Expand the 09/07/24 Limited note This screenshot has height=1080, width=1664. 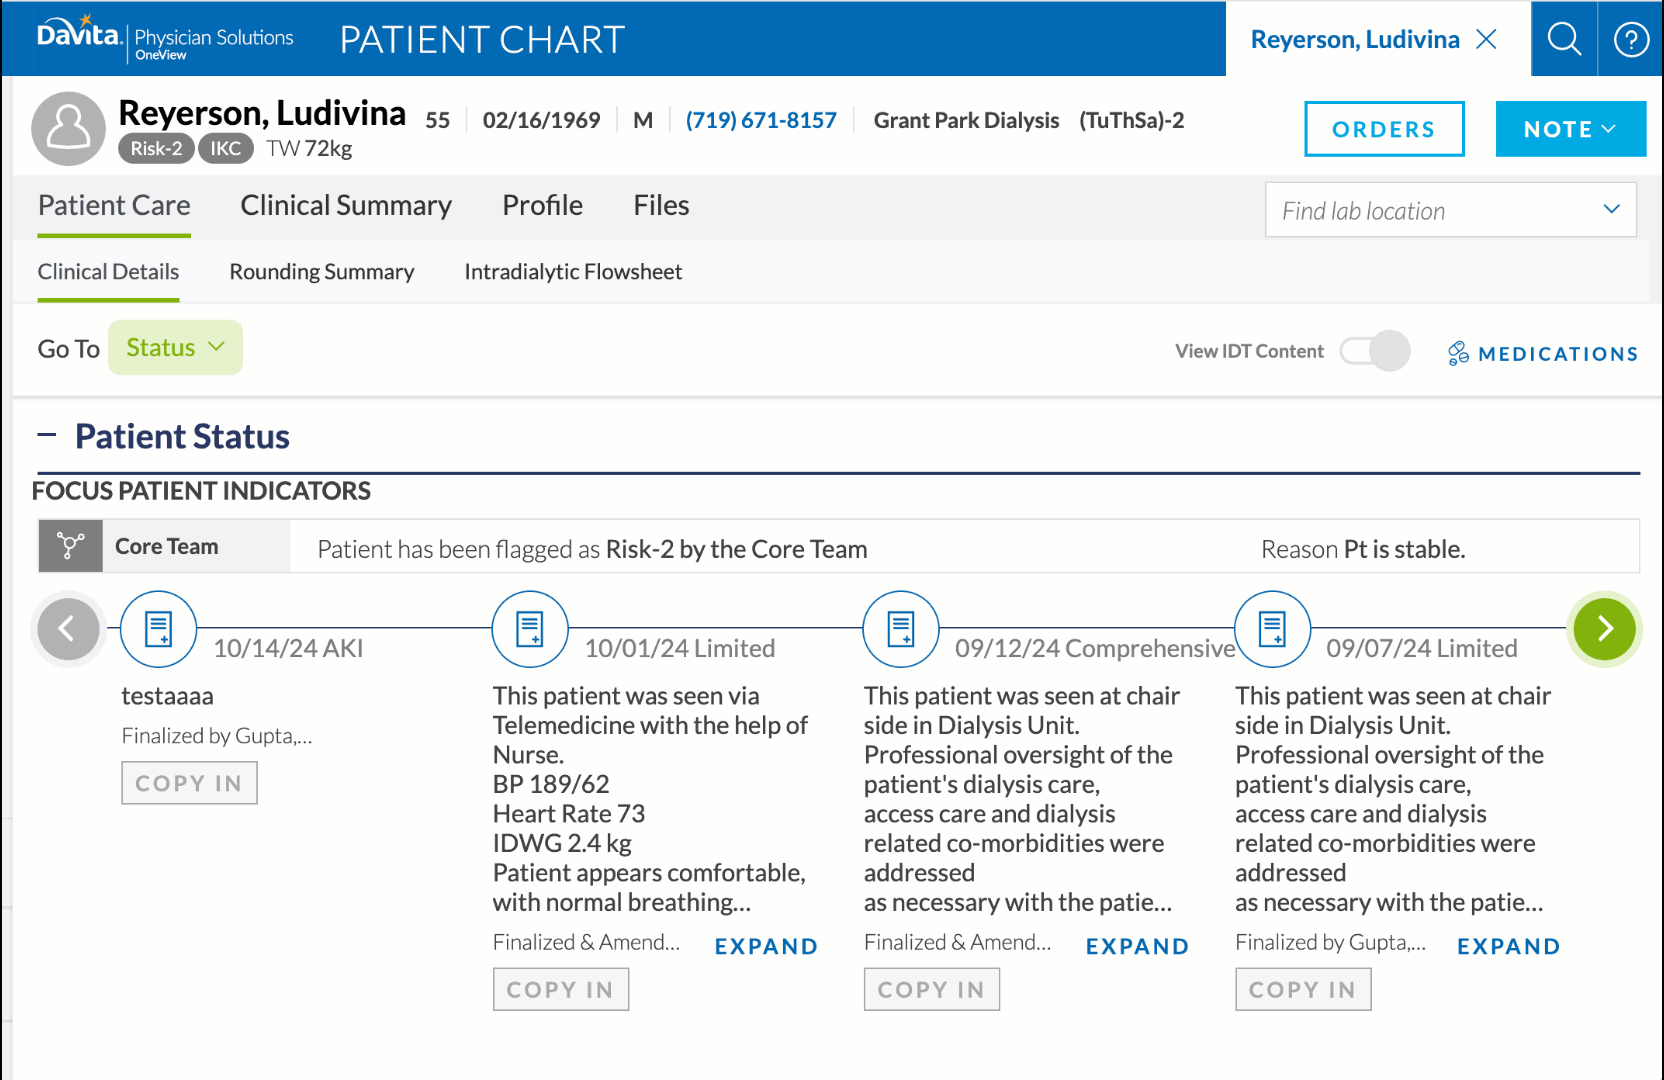(x=1508, y=946)
